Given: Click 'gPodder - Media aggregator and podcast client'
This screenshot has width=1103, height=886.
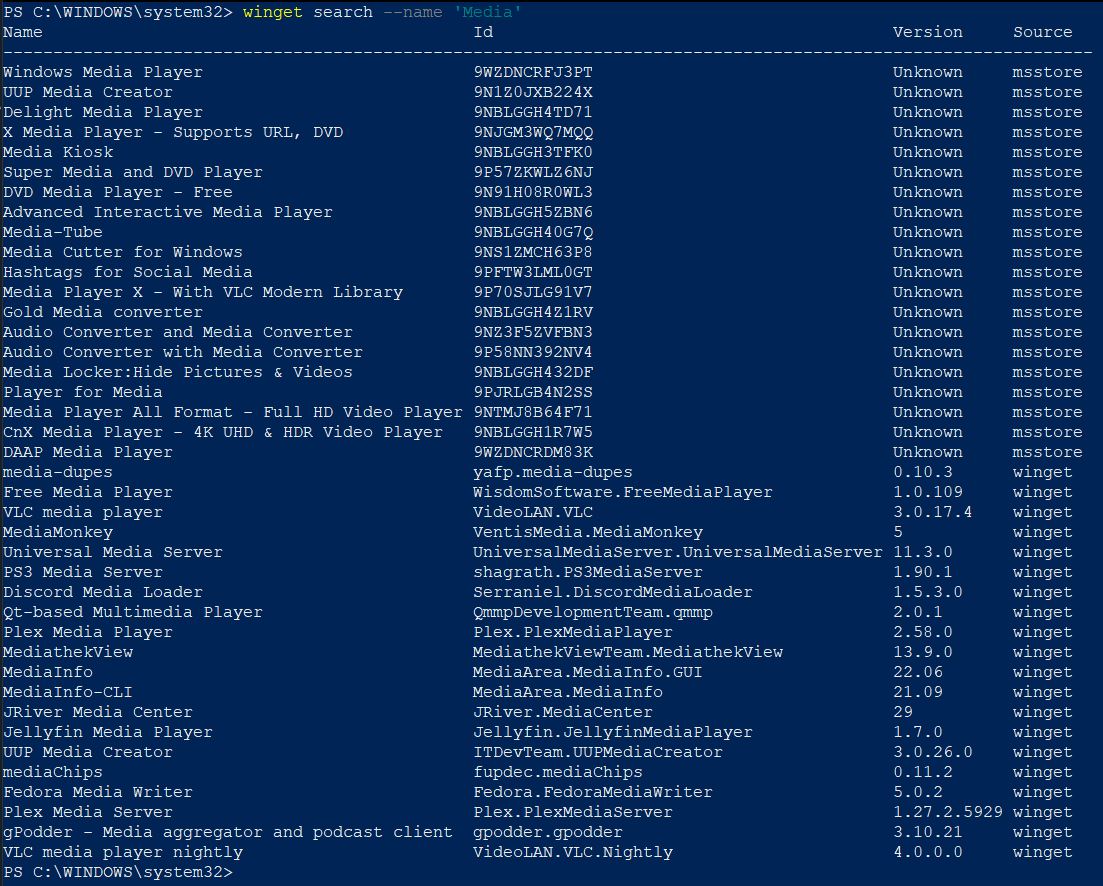Looking at the screenshot, I should click(227, 833).
